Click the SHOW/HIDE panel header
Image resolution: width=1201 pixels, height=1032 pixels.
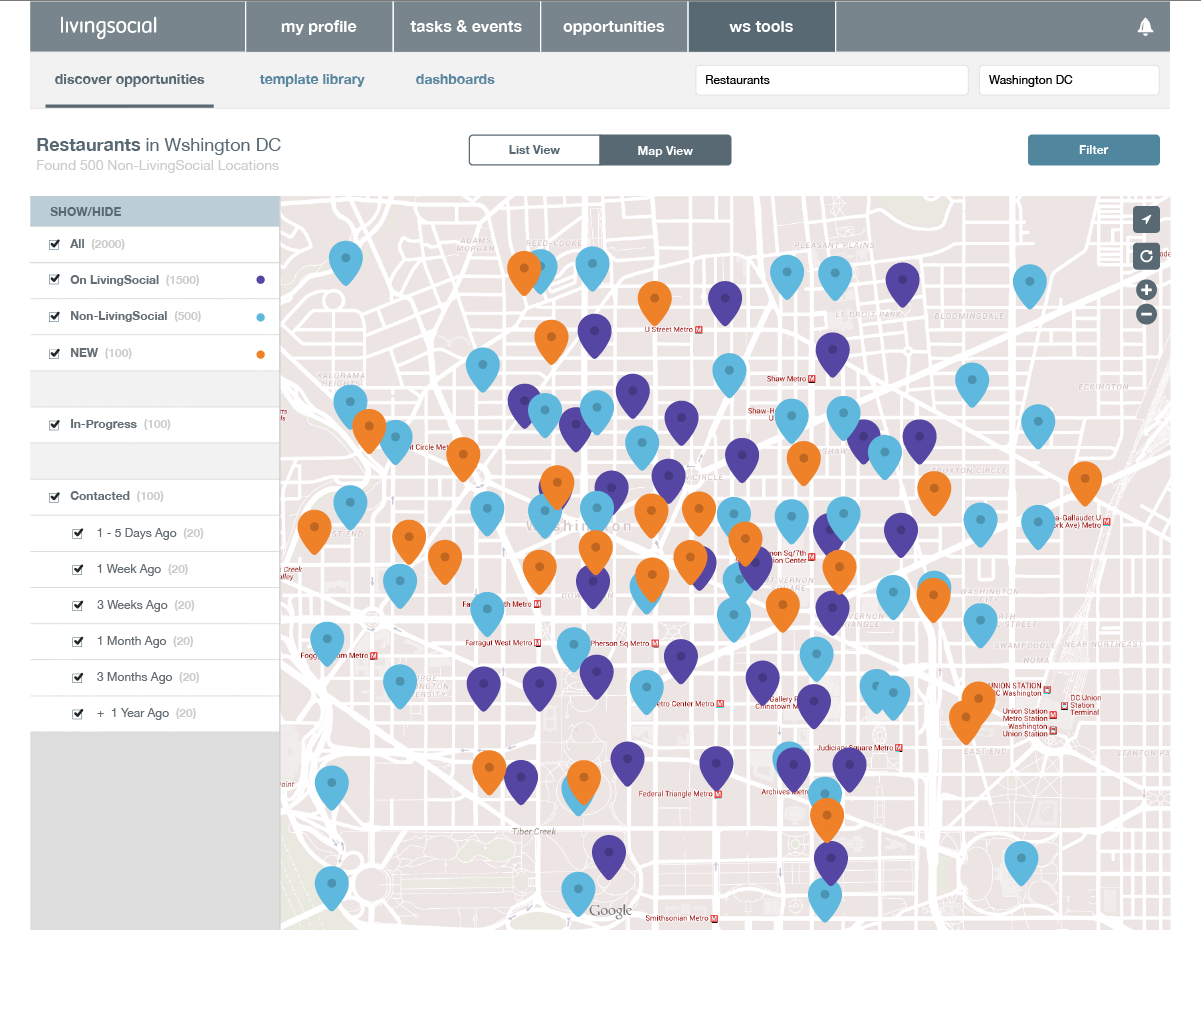pos(155,211)
